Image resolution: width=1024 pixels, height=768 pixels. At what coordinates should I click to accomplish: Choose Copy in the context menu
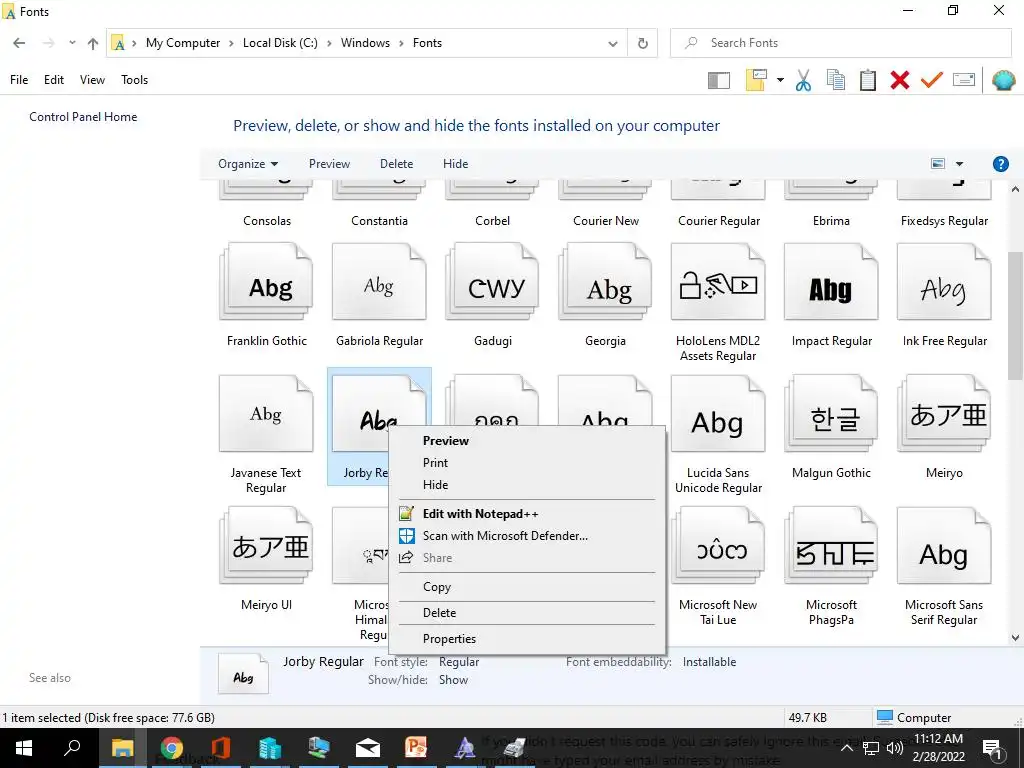click(527, 587)
